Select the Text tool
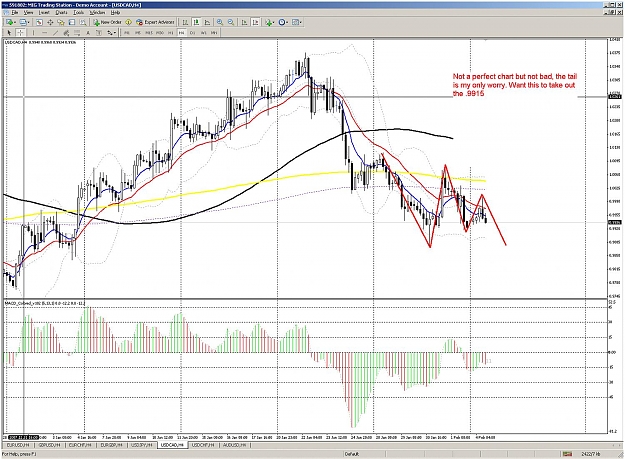This screenshot has width=625, height=459. (88, 33)
